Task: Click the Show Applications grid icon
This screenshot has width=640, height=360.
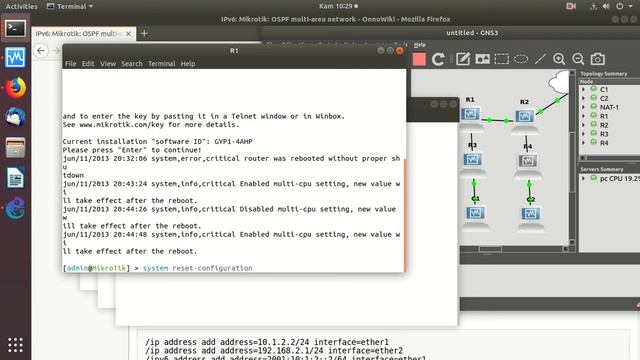Action: (x=15, y=345)
